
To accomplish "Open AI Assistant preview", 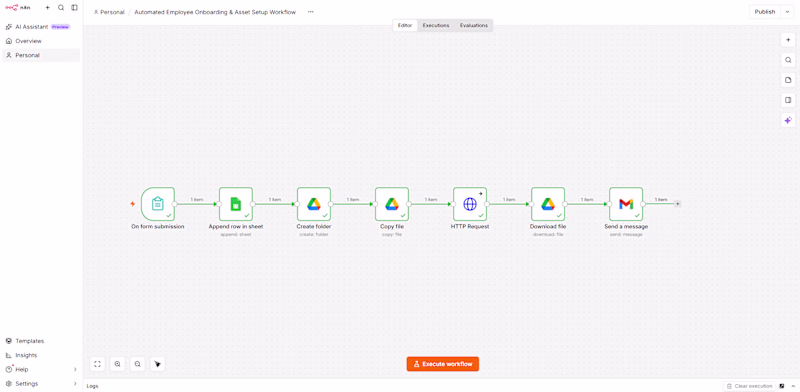I will point(41,27).
